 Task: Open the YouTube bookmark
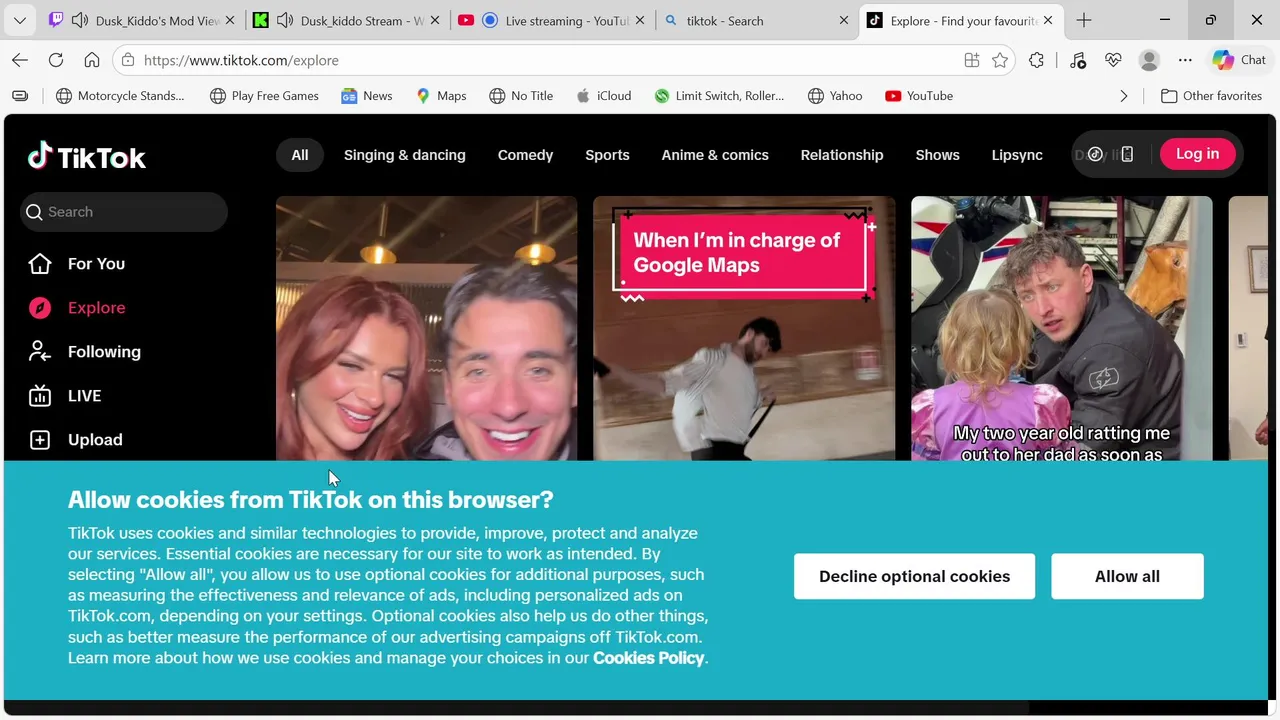(x=919, y=96)
